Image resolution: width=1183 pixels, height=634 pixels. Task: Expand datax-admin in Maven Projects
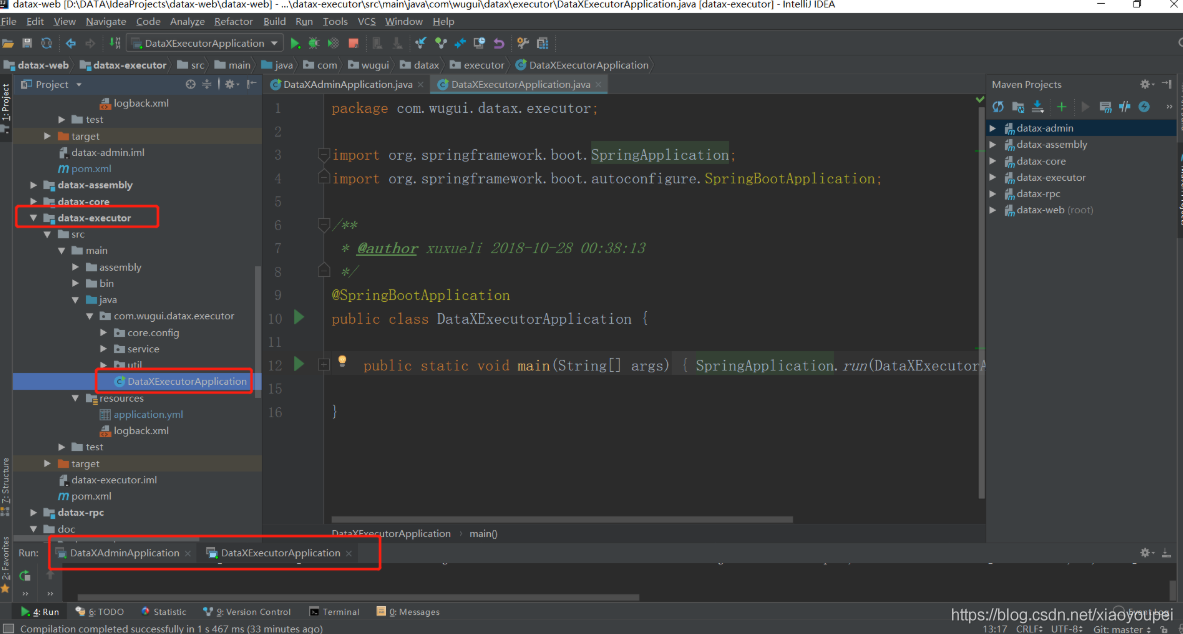[993, 128]
